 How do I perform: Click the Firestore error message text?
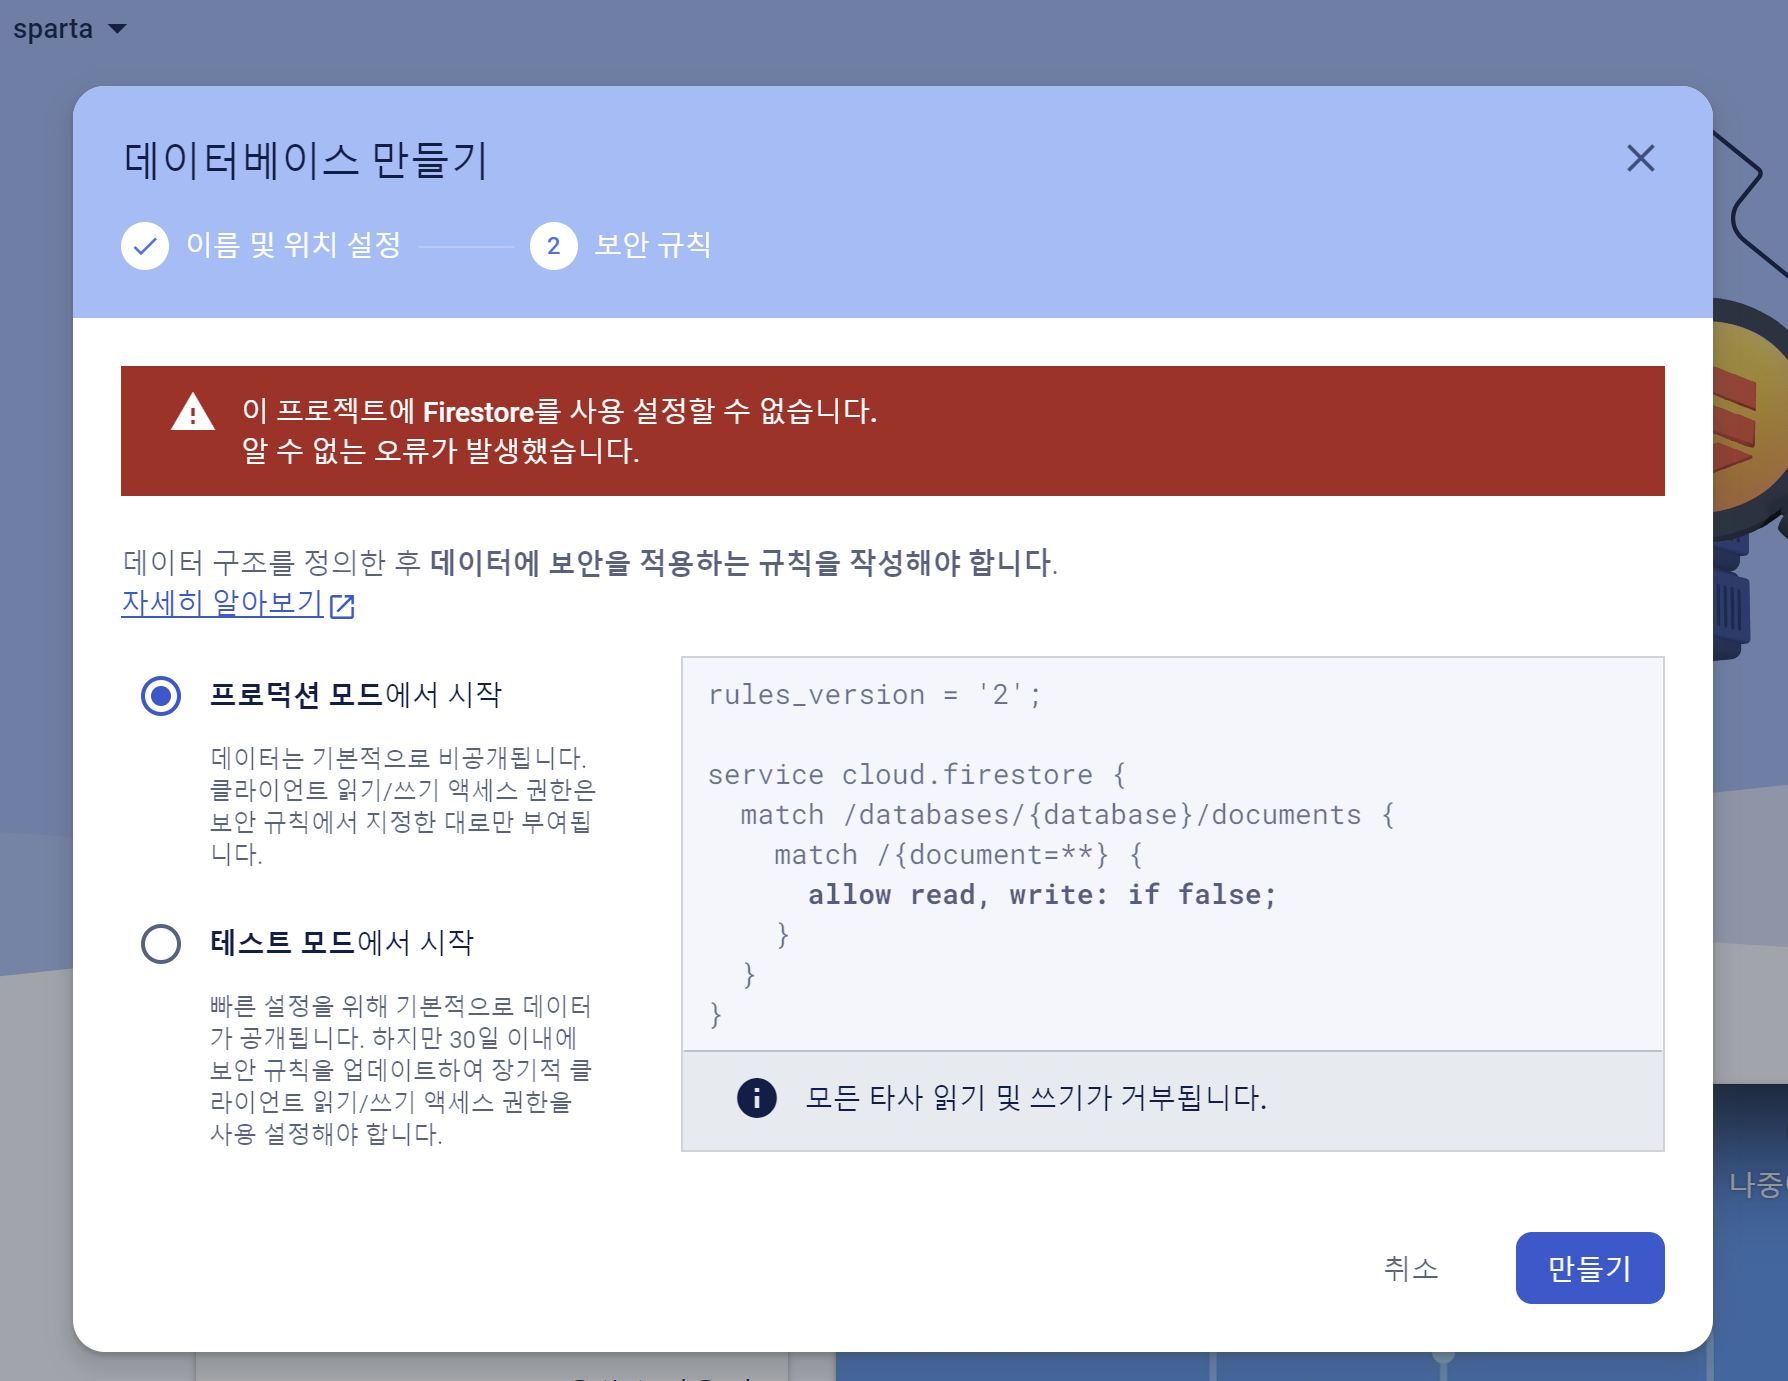point(559,411)
